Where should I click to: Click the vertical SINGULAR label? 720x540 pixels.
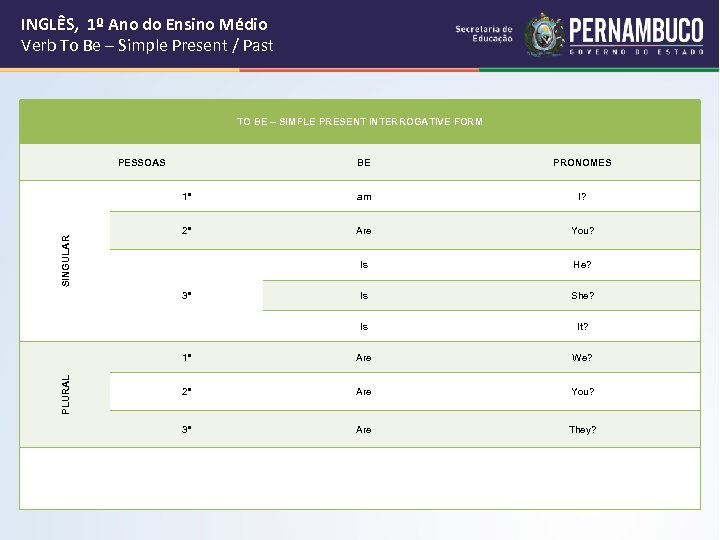point(66,260)
